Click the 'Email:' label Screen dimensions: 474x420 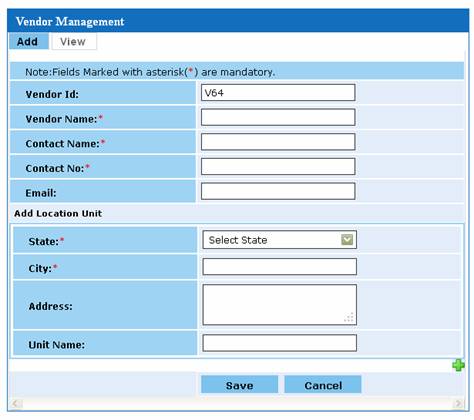coord(41,193)
